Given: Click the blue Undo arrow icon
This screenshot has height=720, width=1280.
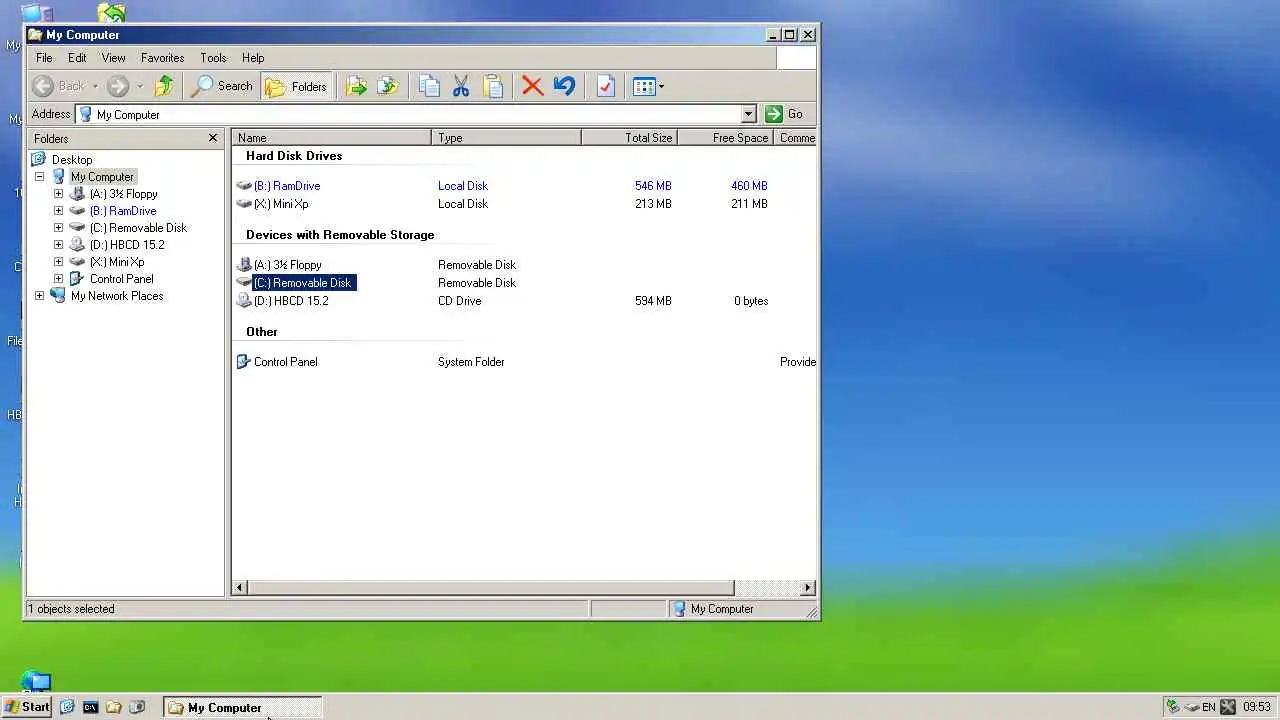Looking at the screenshot, I should [564, 86].
